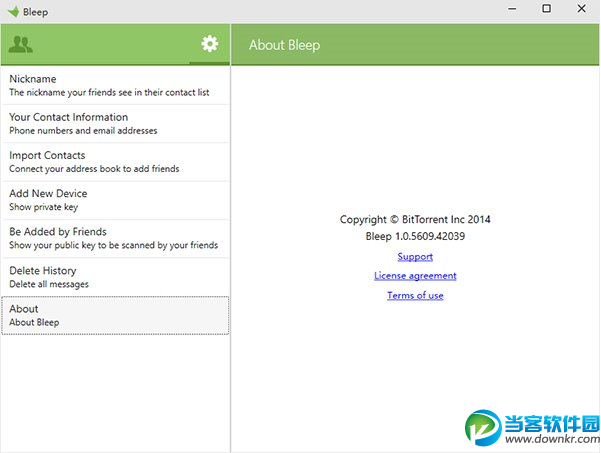Screen dimensions: 601x453
Task: Open Import Contacts option
Action: (x=115, y=162)
